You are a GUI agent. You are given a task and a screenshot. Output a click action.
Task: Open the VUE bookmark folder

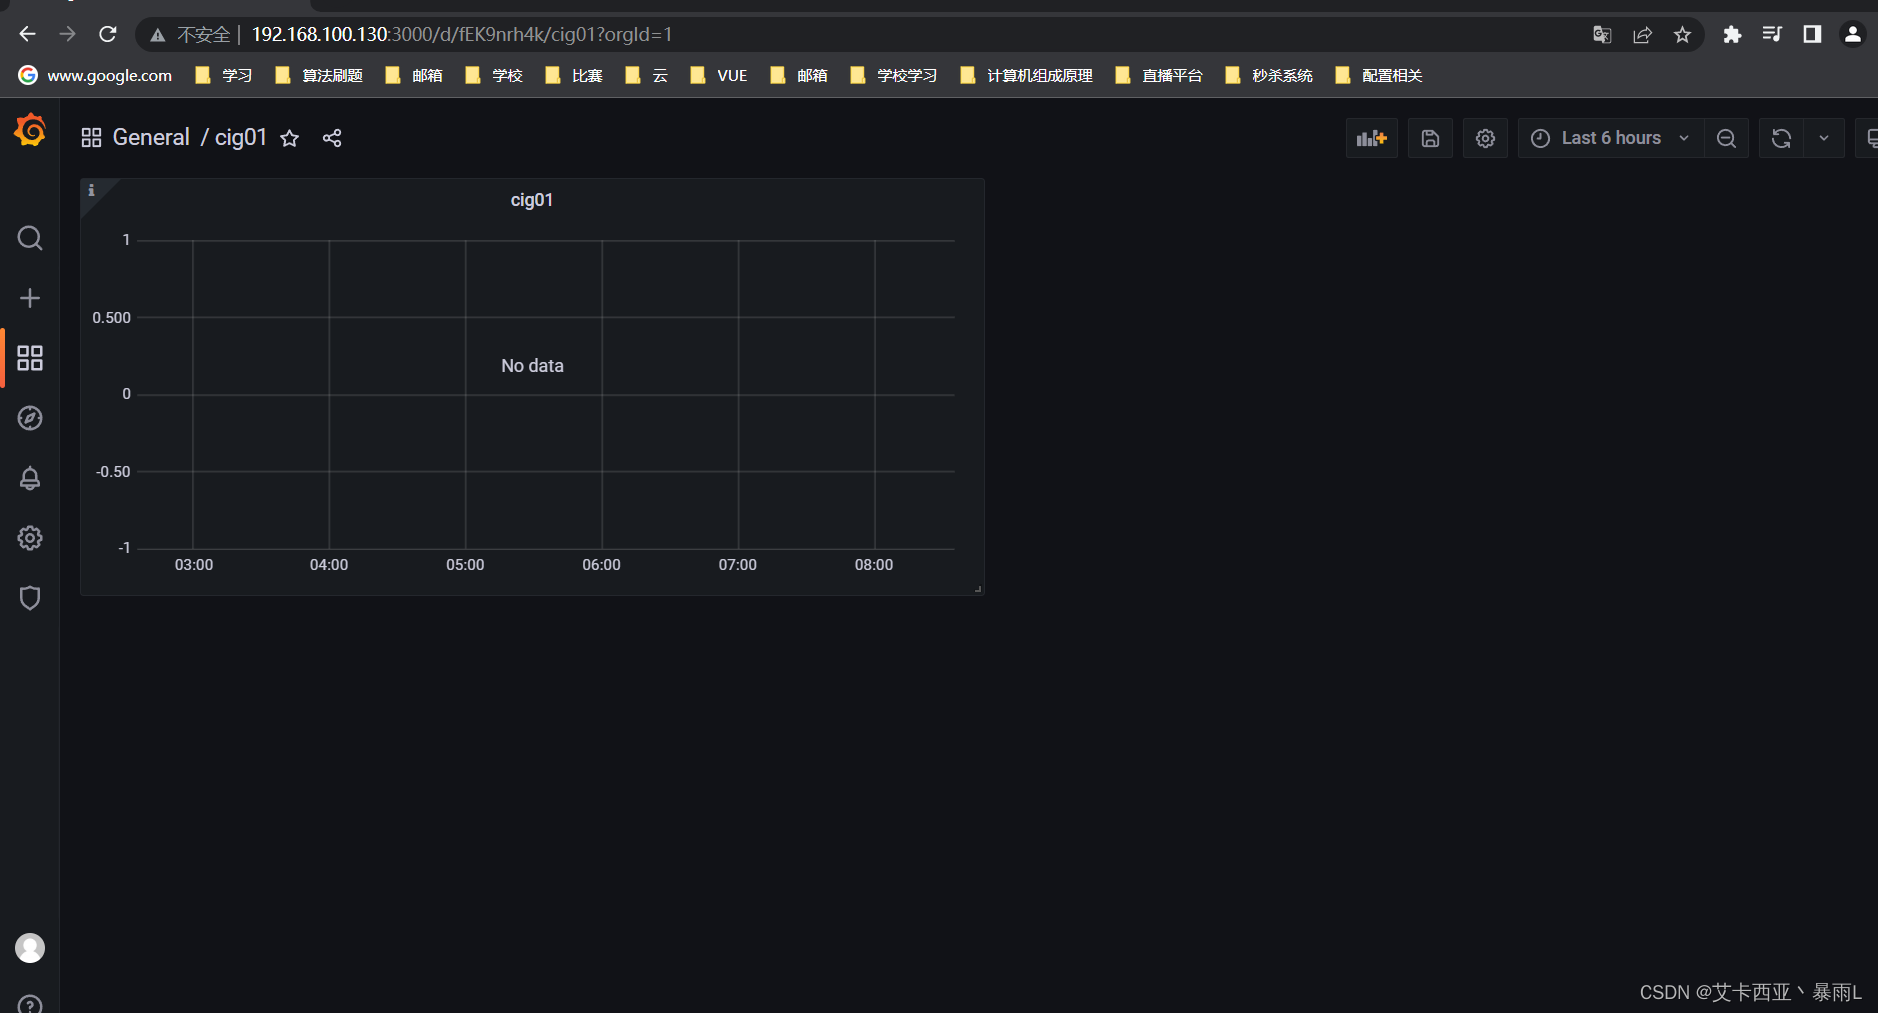tap(719, 75)
